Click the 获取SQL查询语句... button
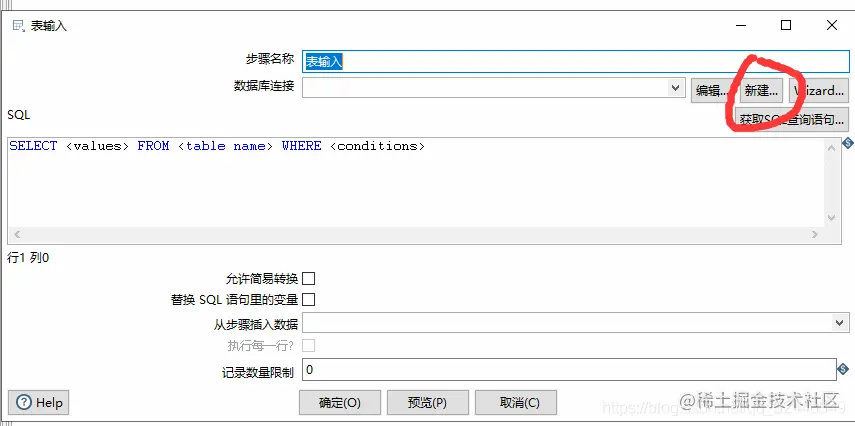Screen dimensions: 855x426 pyautogui.click(x=792, y=119)
